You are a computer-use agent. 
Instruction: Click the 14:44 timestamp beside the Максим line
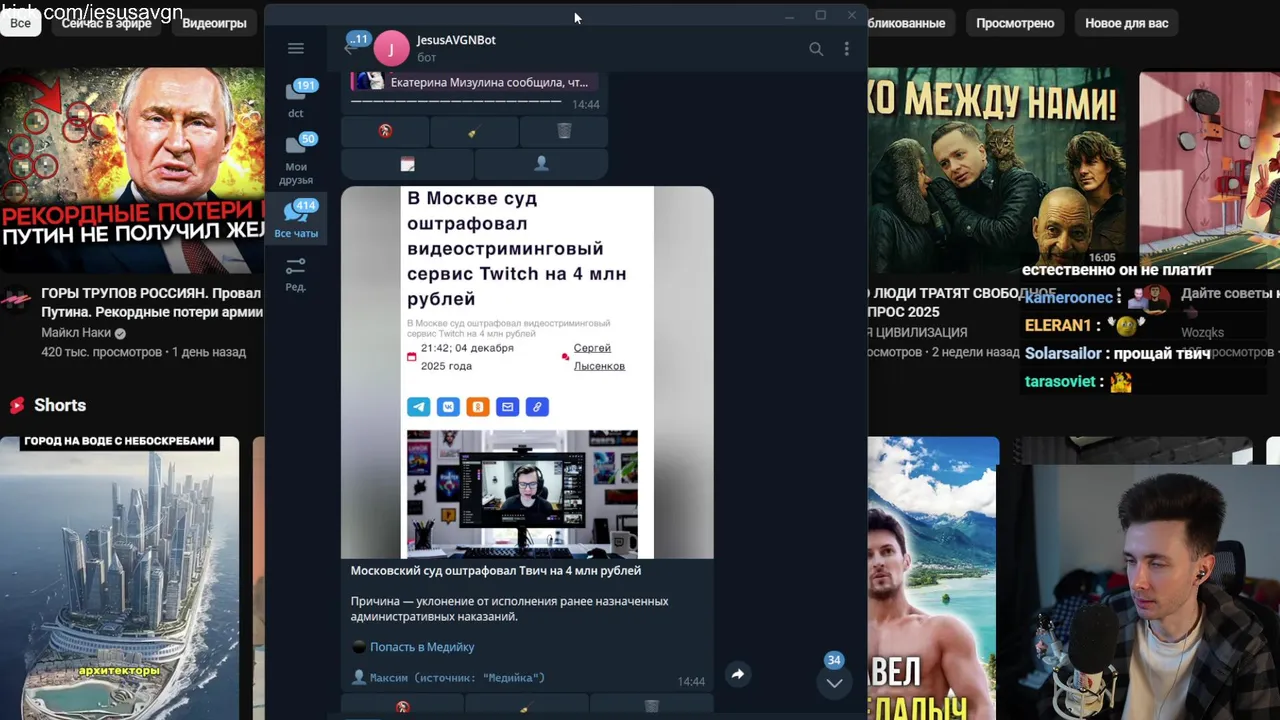click(x=691, y=681)
